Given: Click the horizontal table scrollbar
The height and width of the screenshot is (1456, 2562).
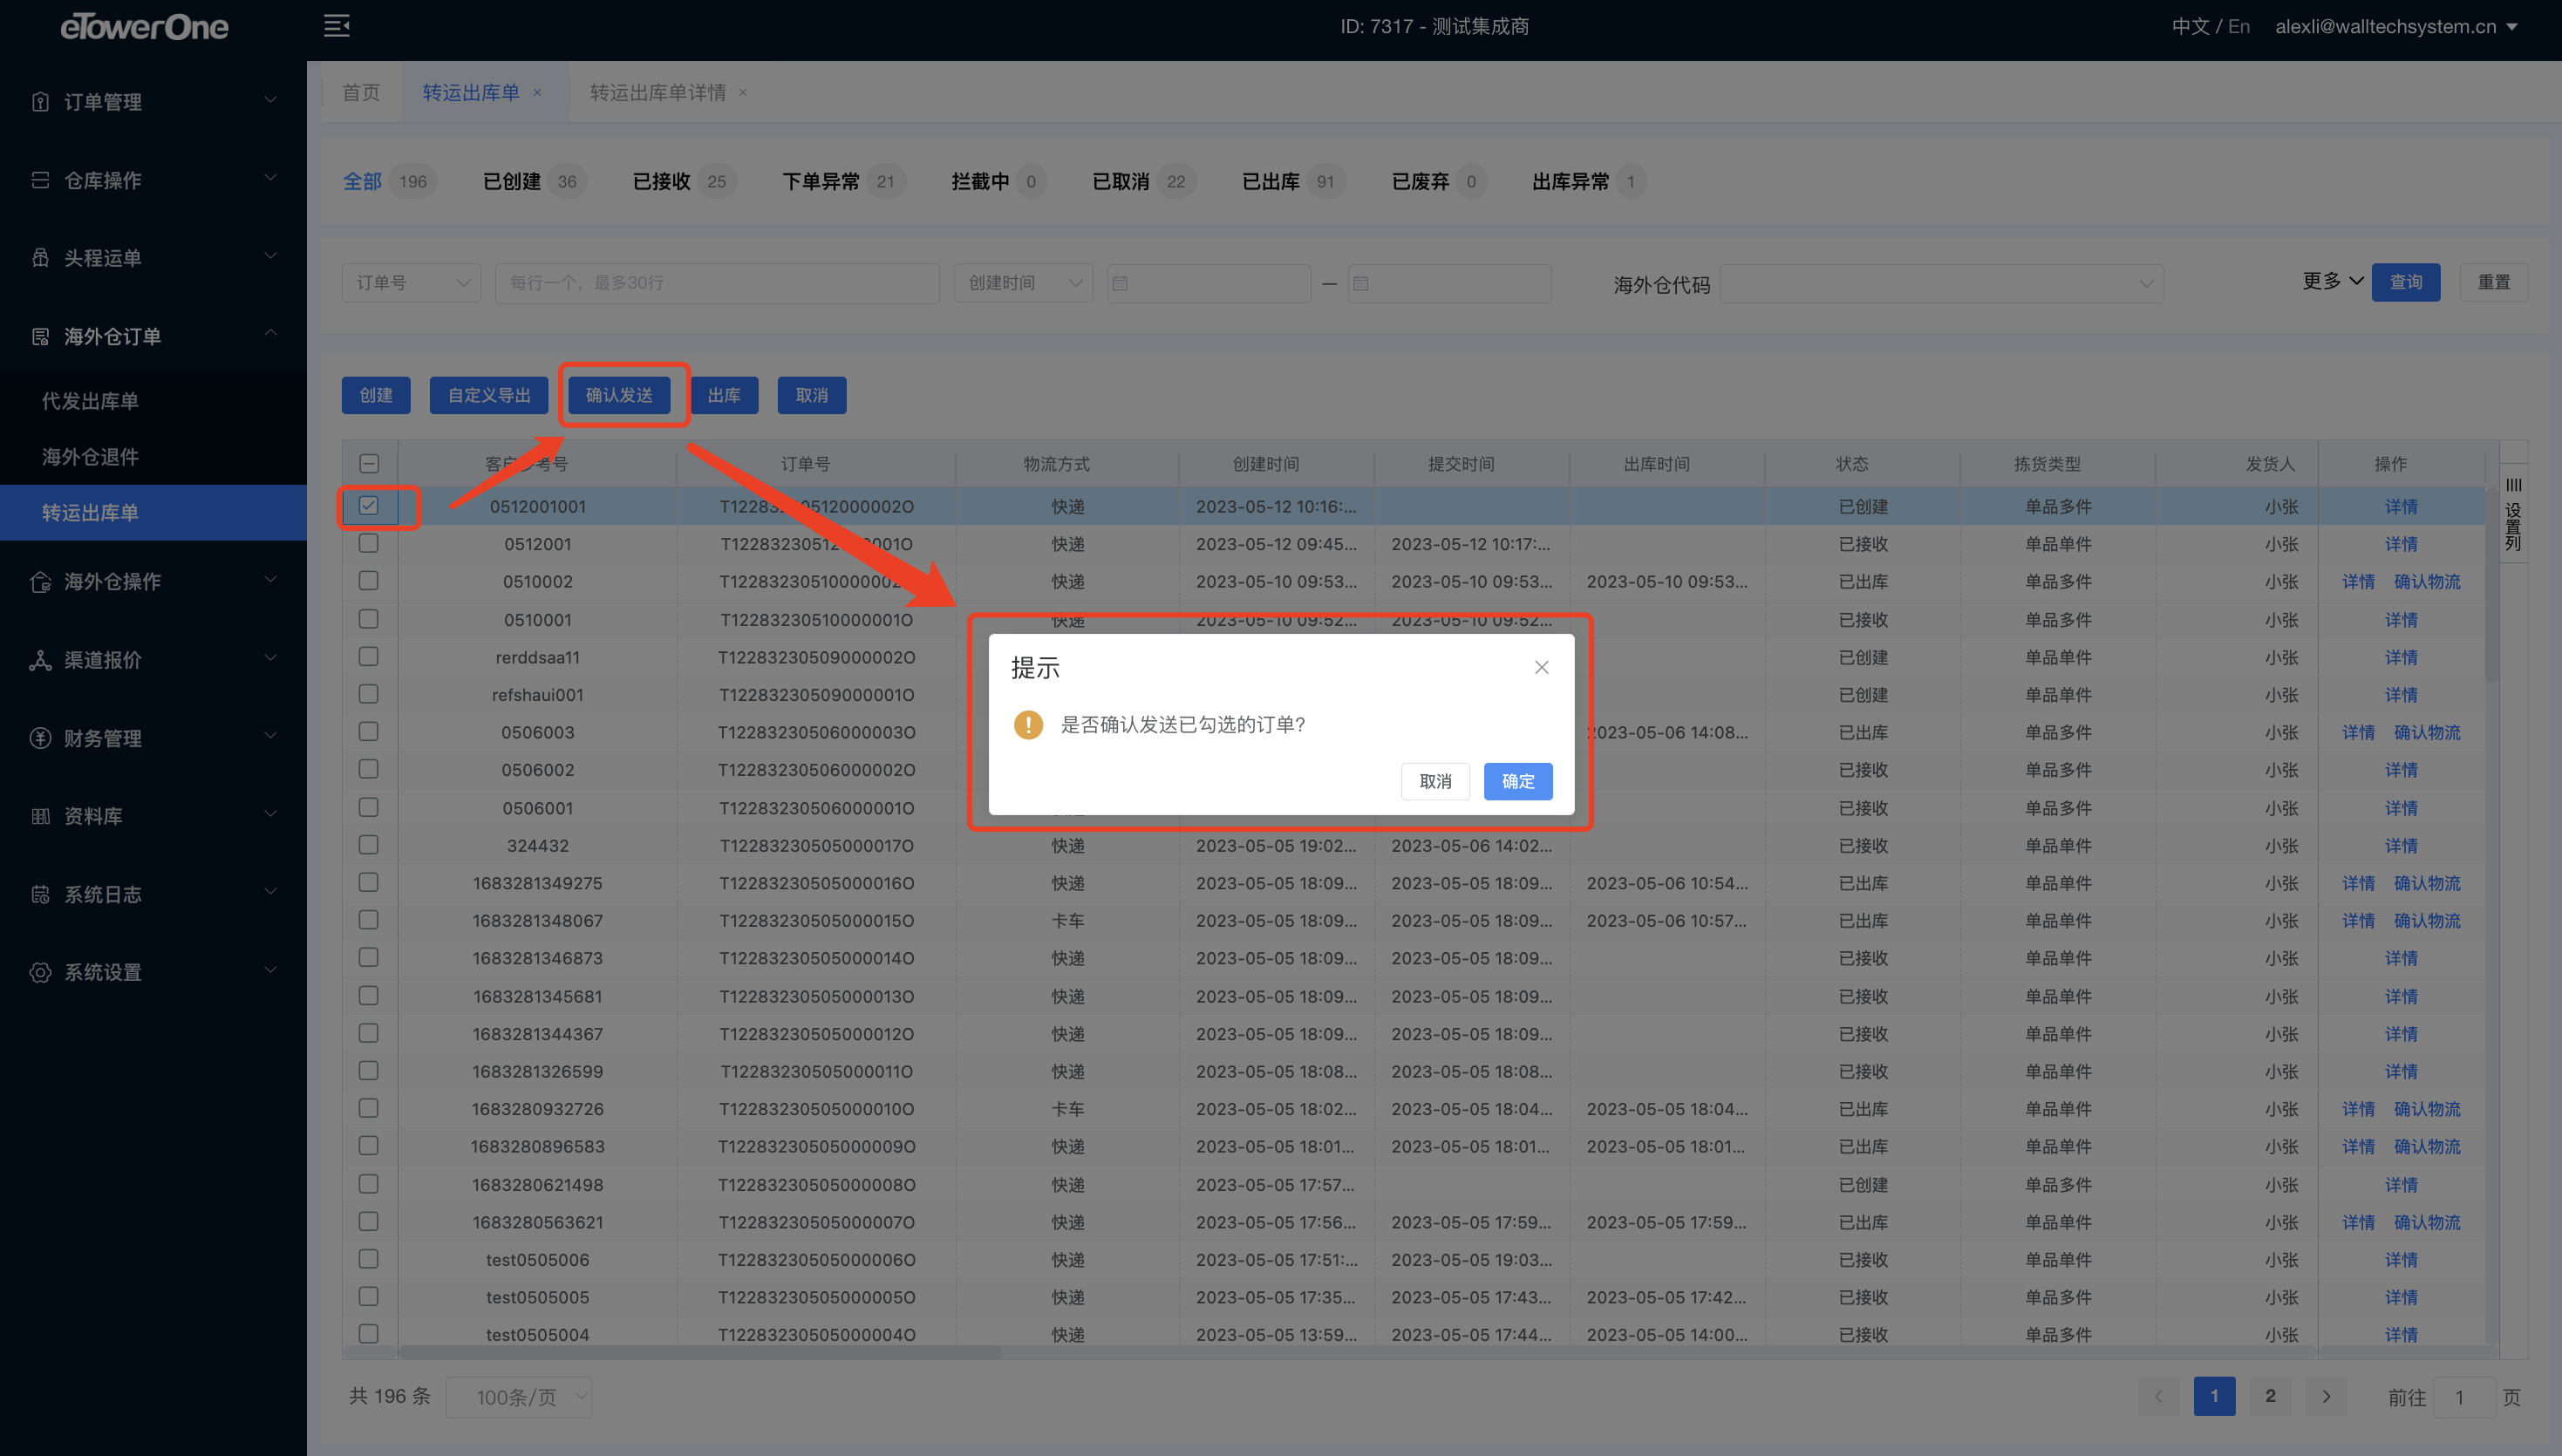Looking at the screenshot, I should click(x=700, y=1352).
